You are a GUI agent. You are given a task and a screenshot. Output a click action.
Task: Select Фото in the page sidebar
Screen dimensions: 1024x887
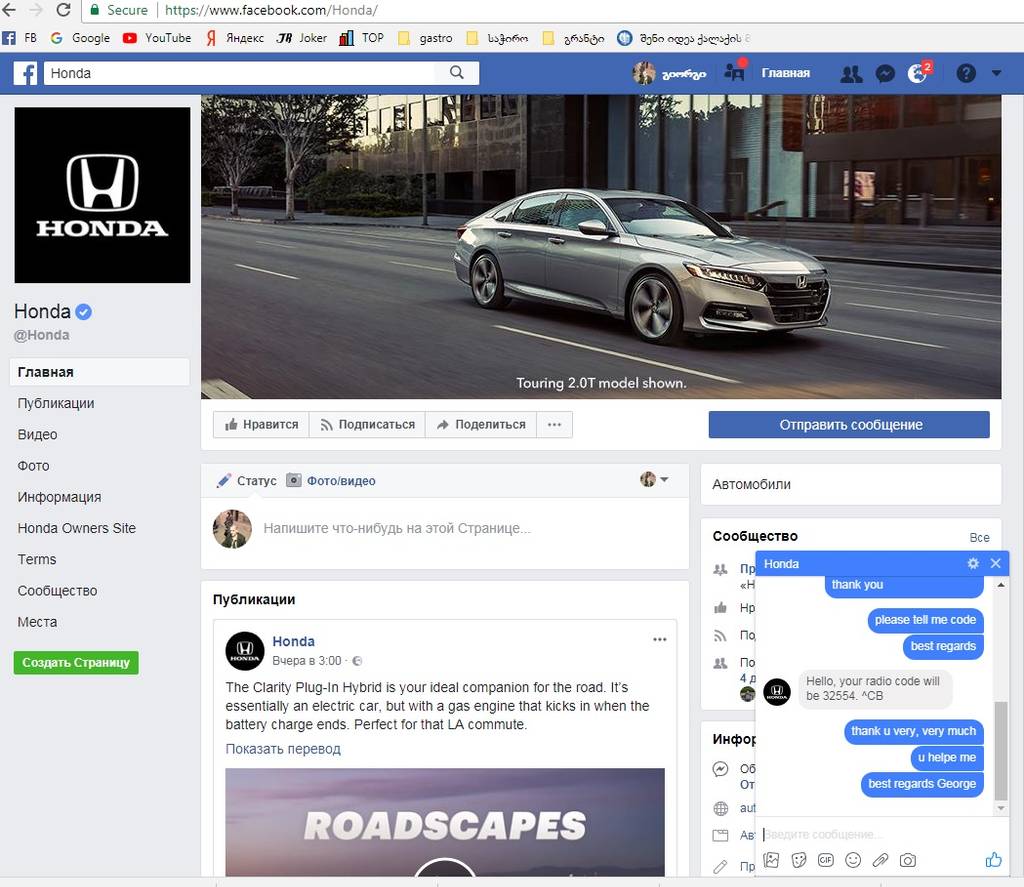click(x=33, y=466)
